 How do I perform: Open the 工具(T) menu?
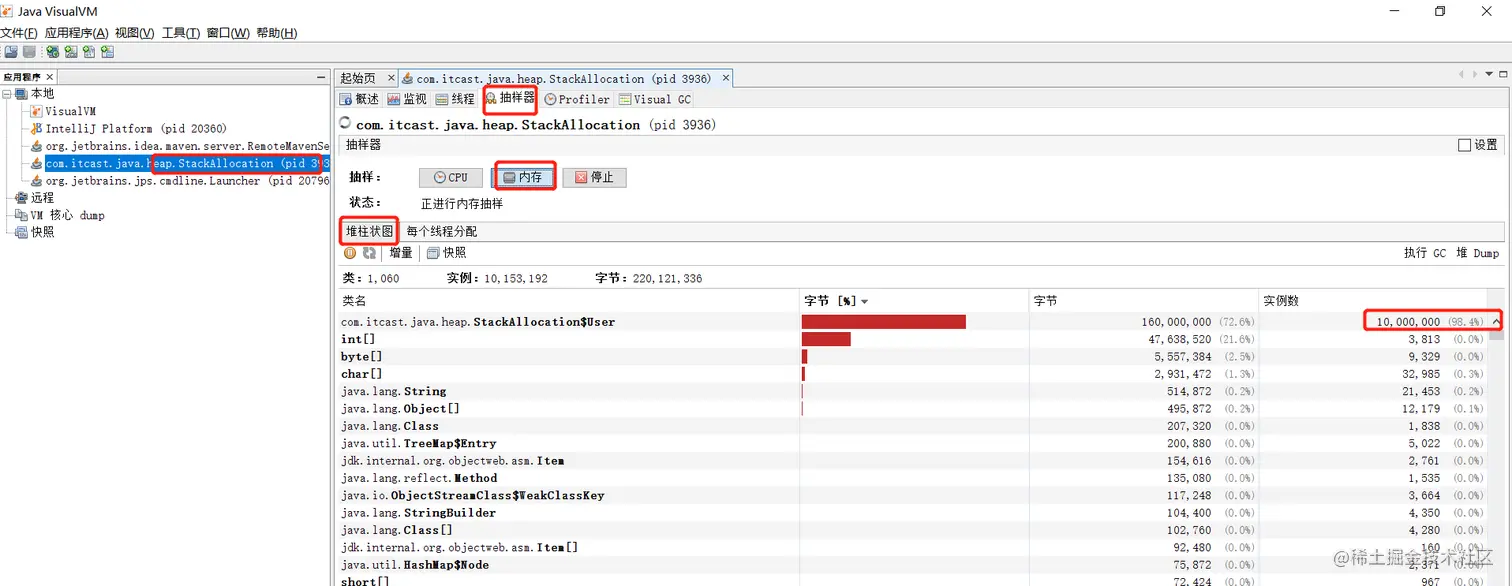[x=181, y=33]
